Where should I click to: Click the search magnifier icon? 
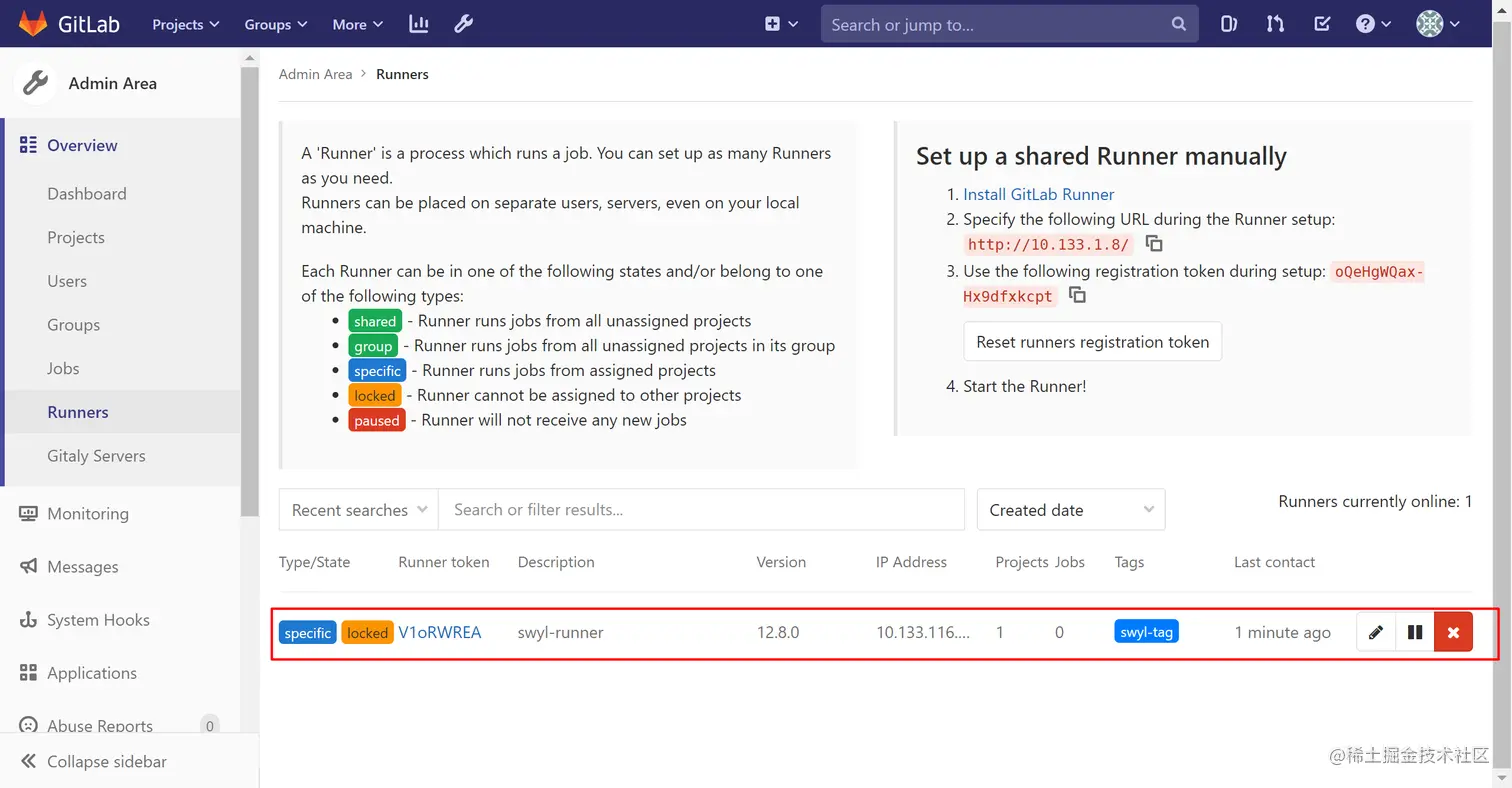click(x=1179, y=24)
